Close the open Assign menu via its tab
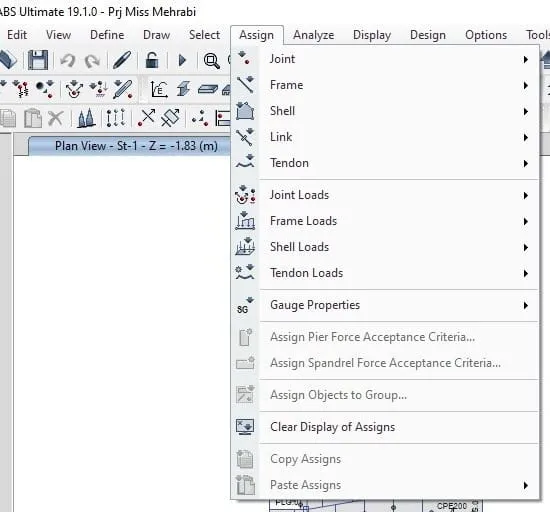Viewport: 550px width, 512px height. tap(257, 35)
